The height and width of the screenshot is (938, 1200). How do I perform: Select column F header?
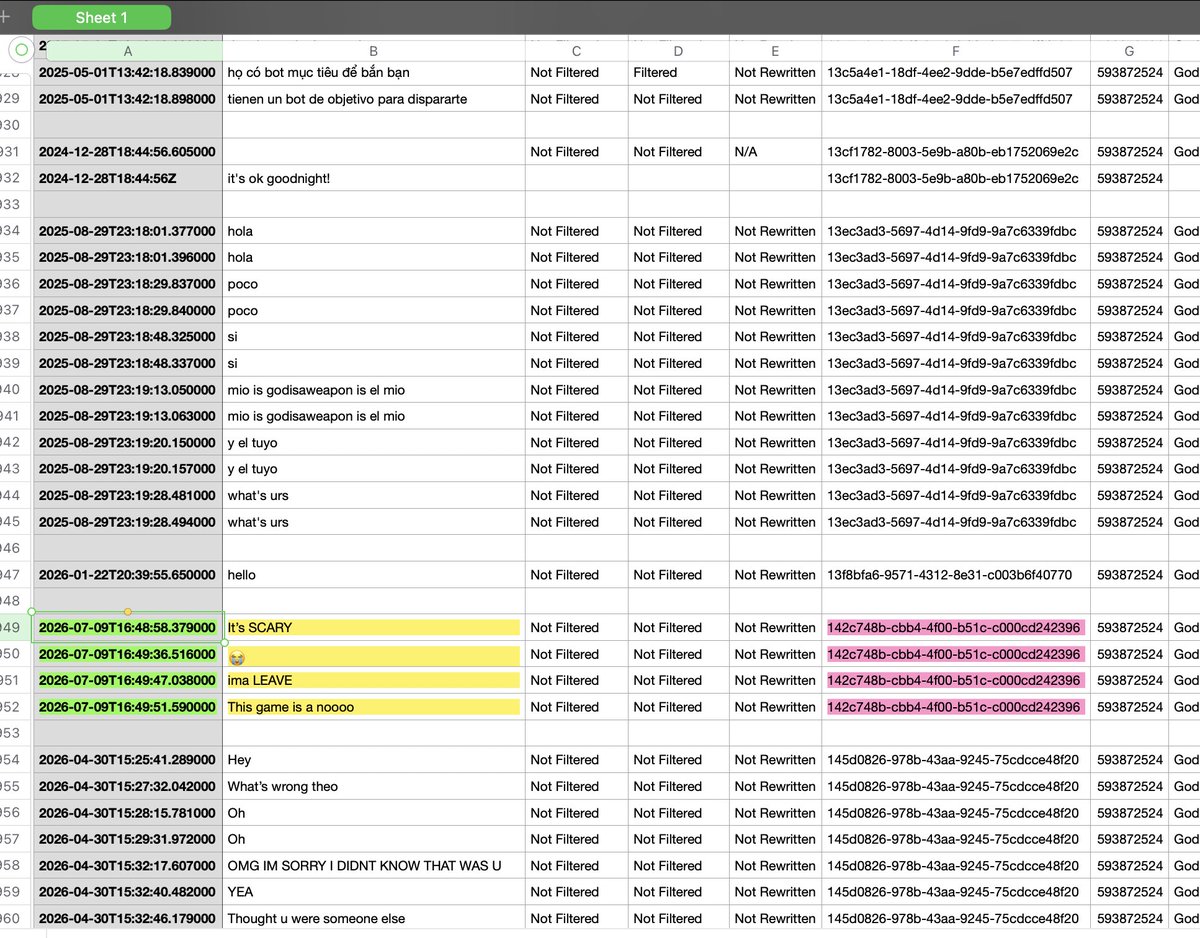[956, 51]
